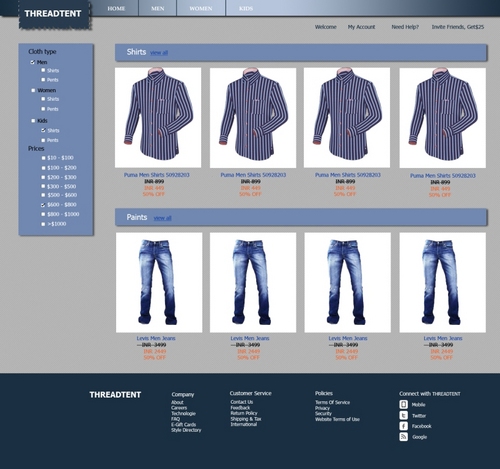Open Invite Friends, Get$25 link
The image size is (500, 469).
coord(458,27)
